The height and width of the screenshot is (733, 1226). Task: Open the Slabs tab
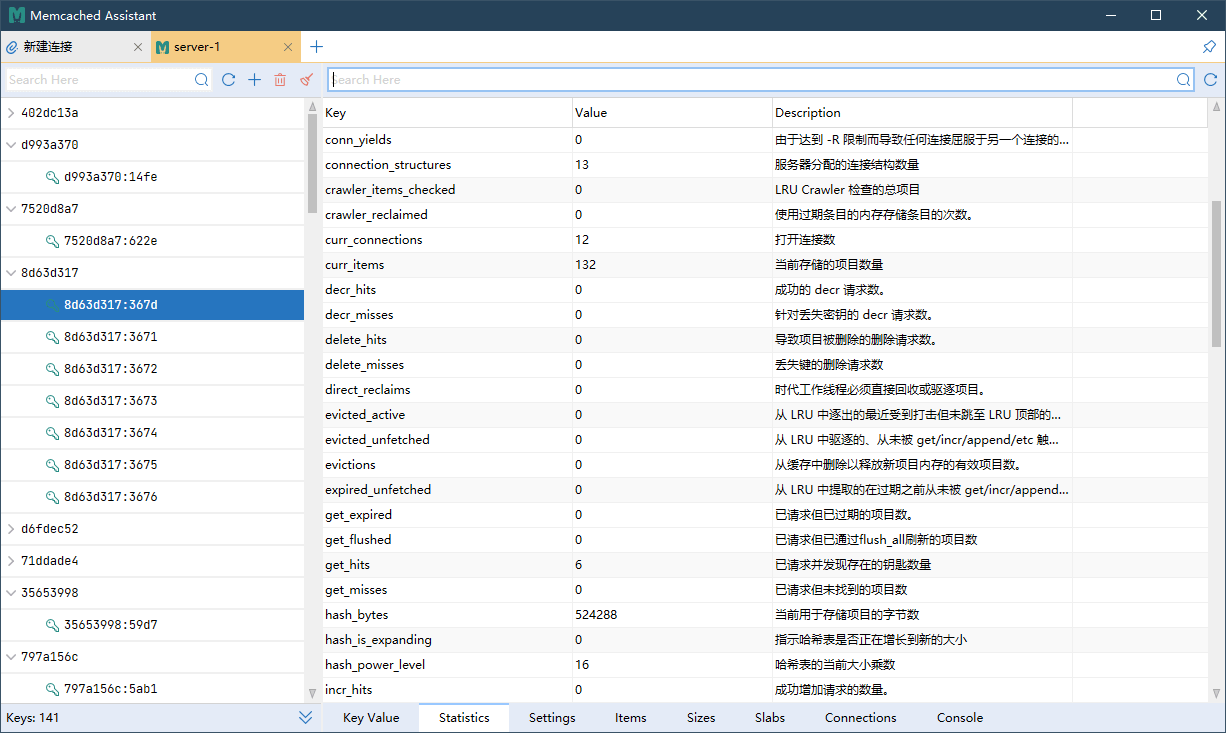tap(770, 718)
